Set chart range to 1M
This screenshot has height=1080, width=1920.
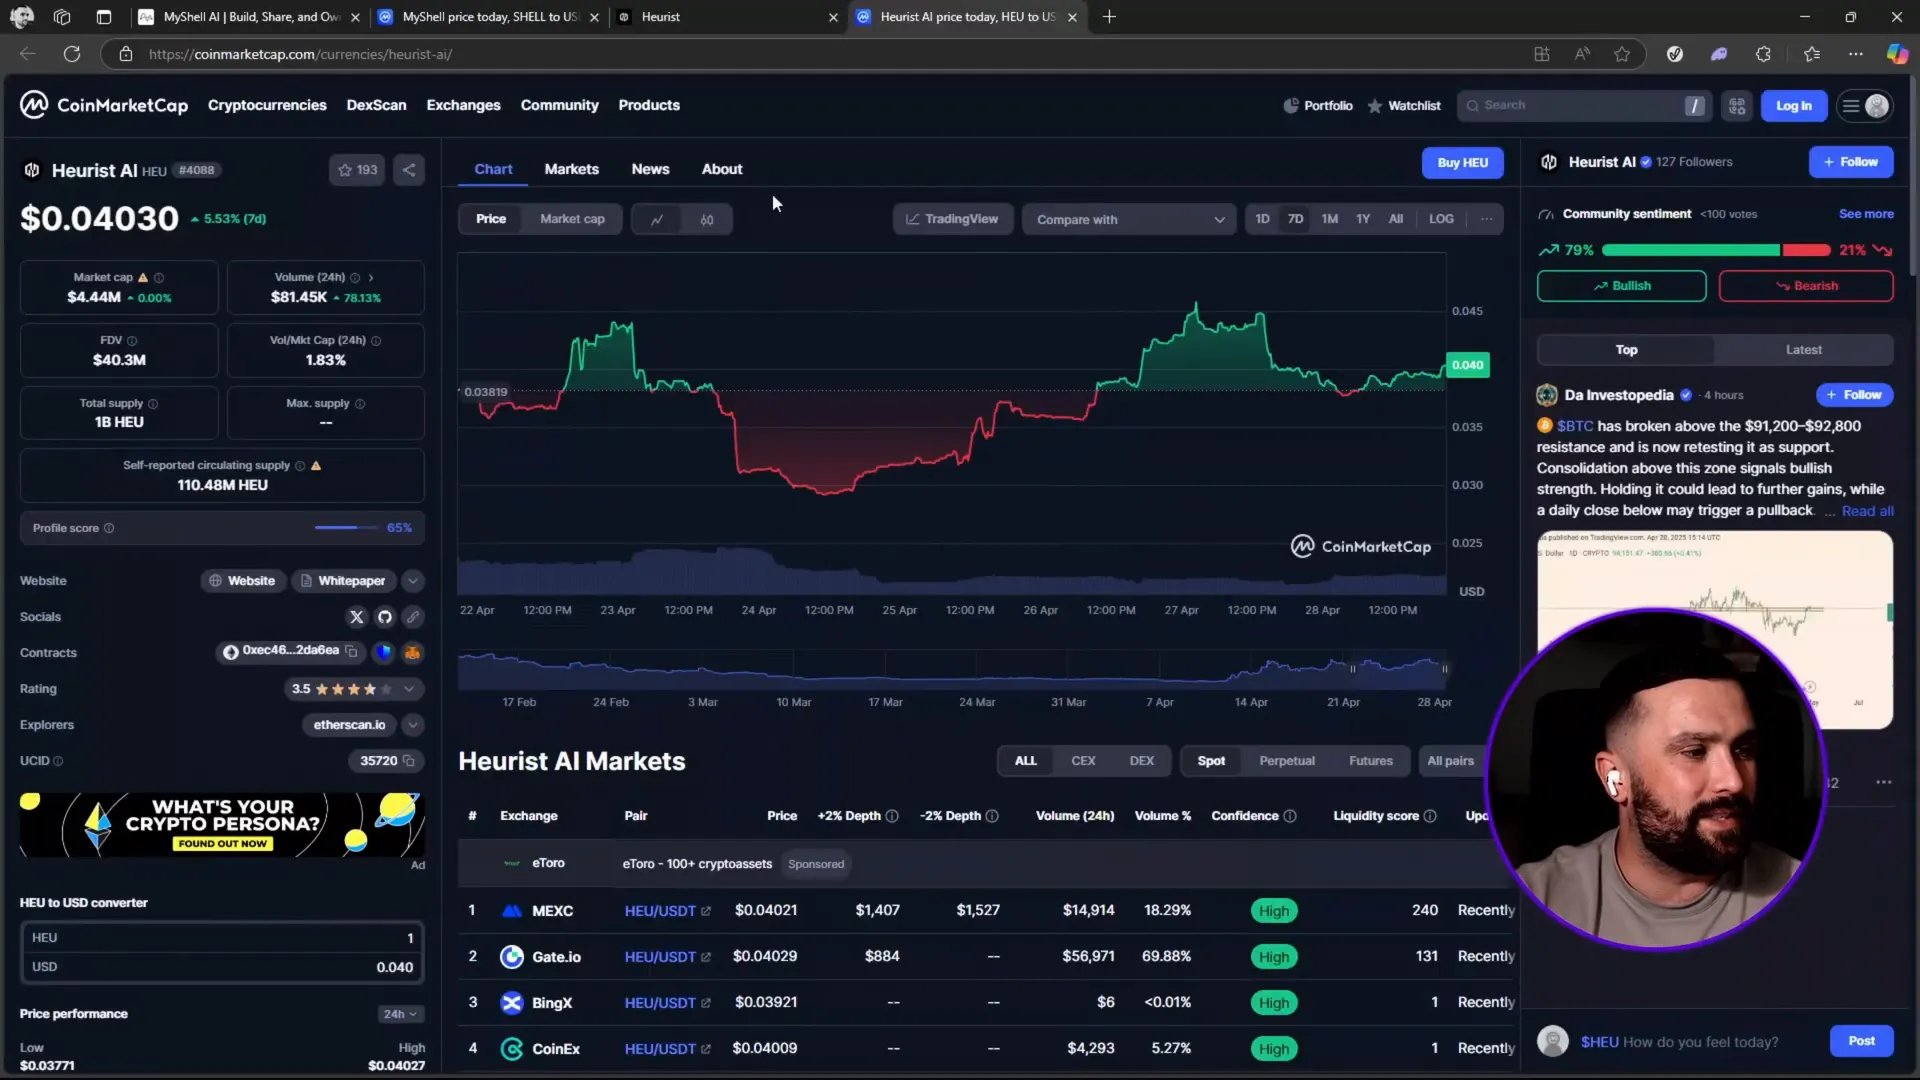pos(1330,219)
